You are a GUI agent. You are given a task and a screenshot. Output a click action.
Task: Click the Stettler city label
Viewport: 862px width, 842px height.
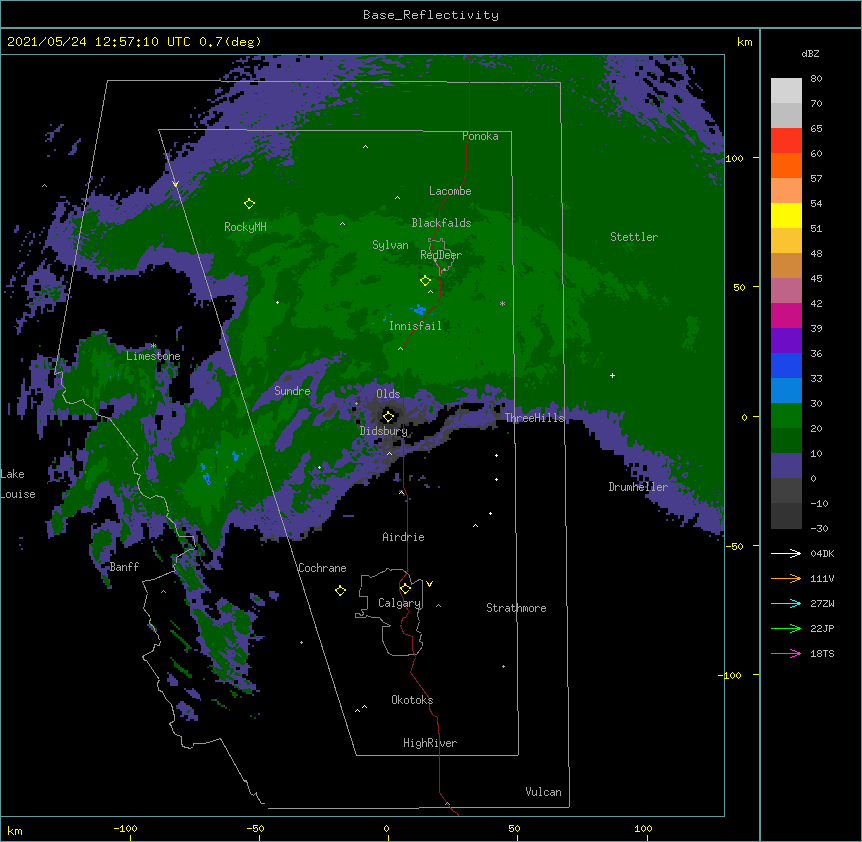[634, 237]
